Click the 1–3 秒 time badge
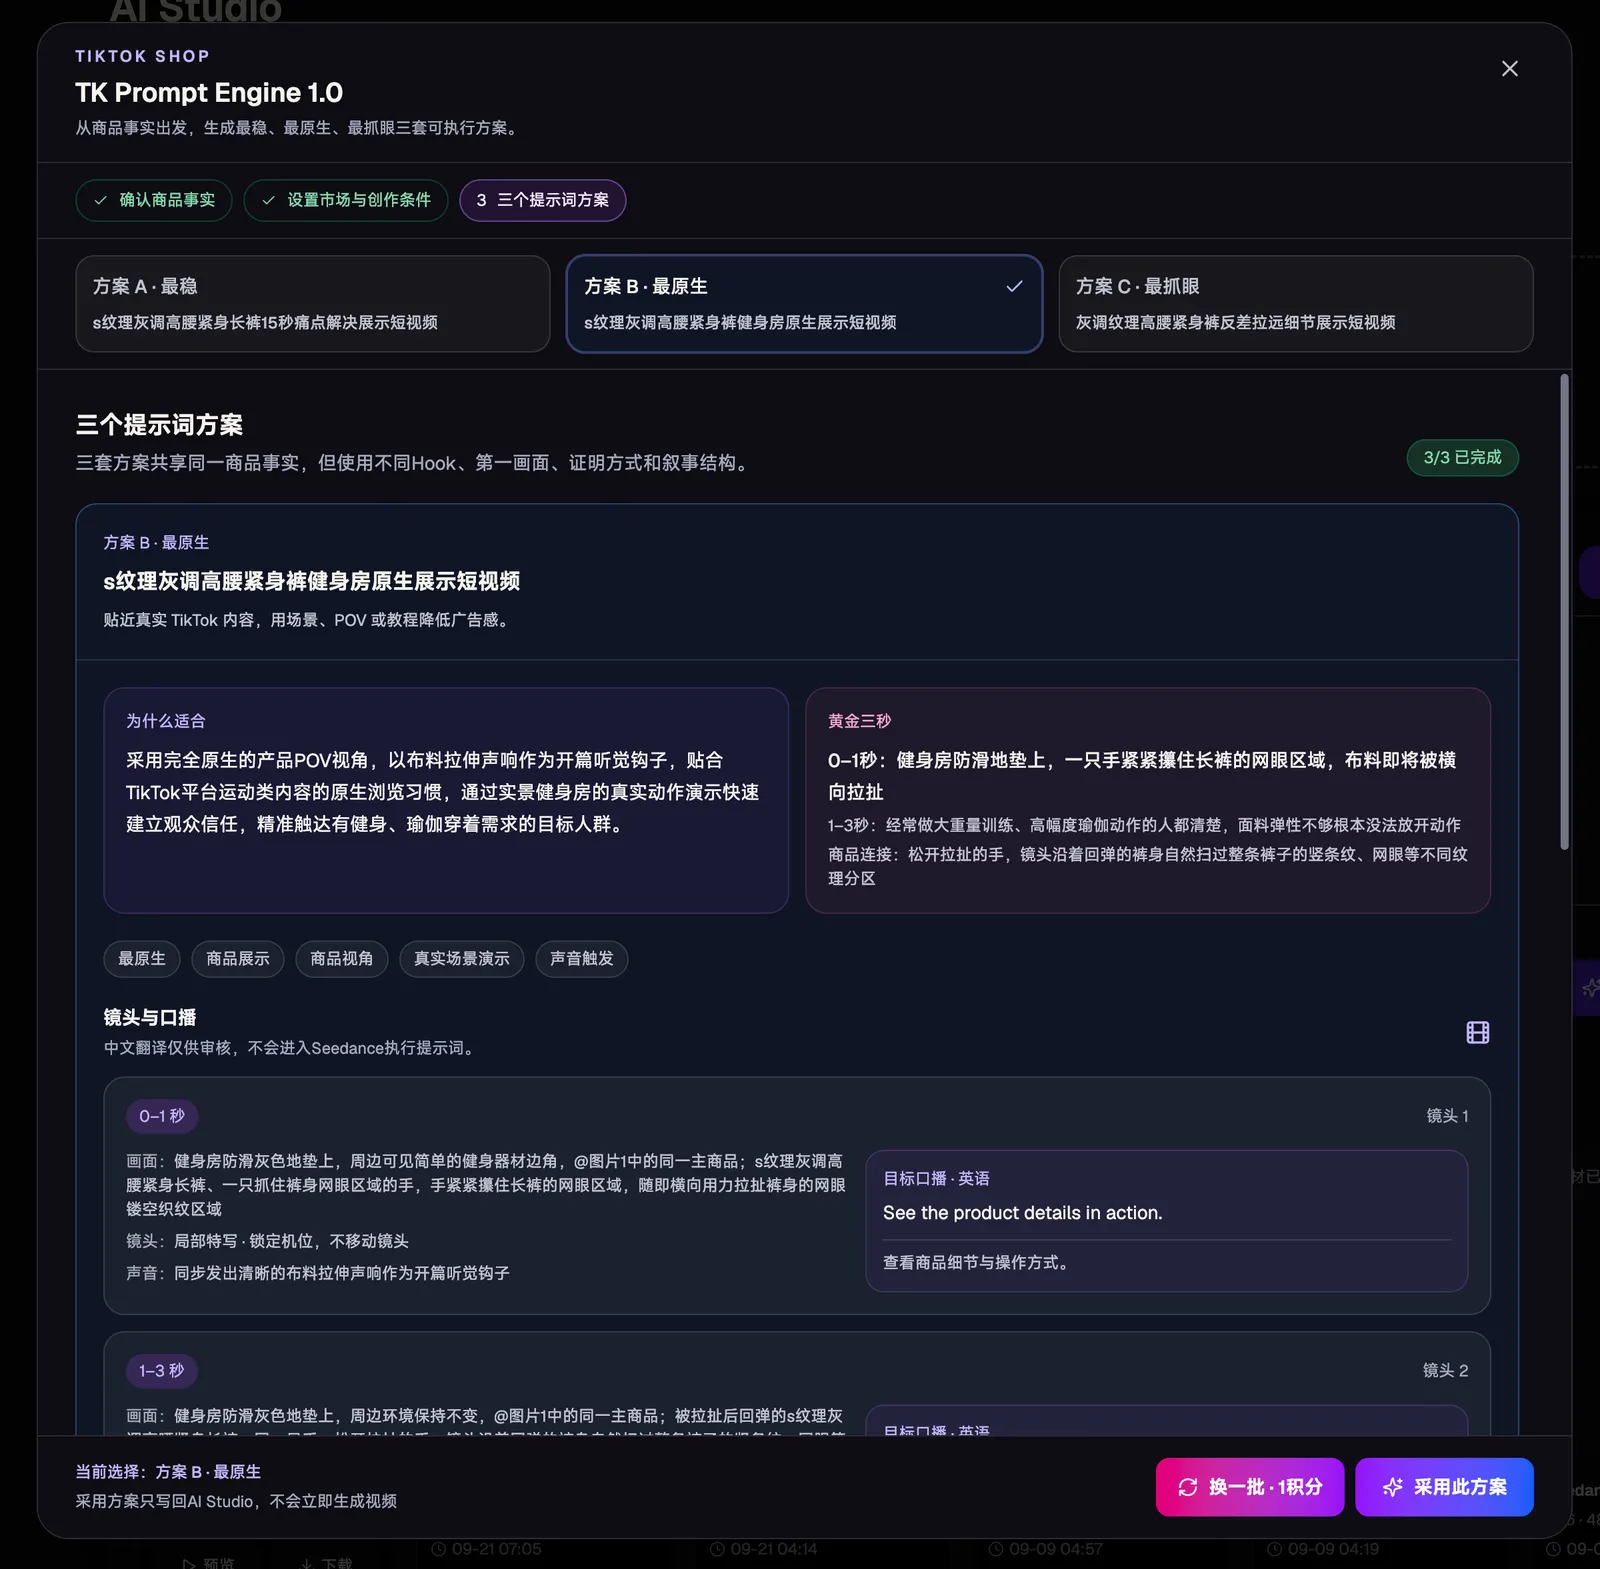Image resolution: width=1600 pixels, height=1569 pixels. (162, 1371)
